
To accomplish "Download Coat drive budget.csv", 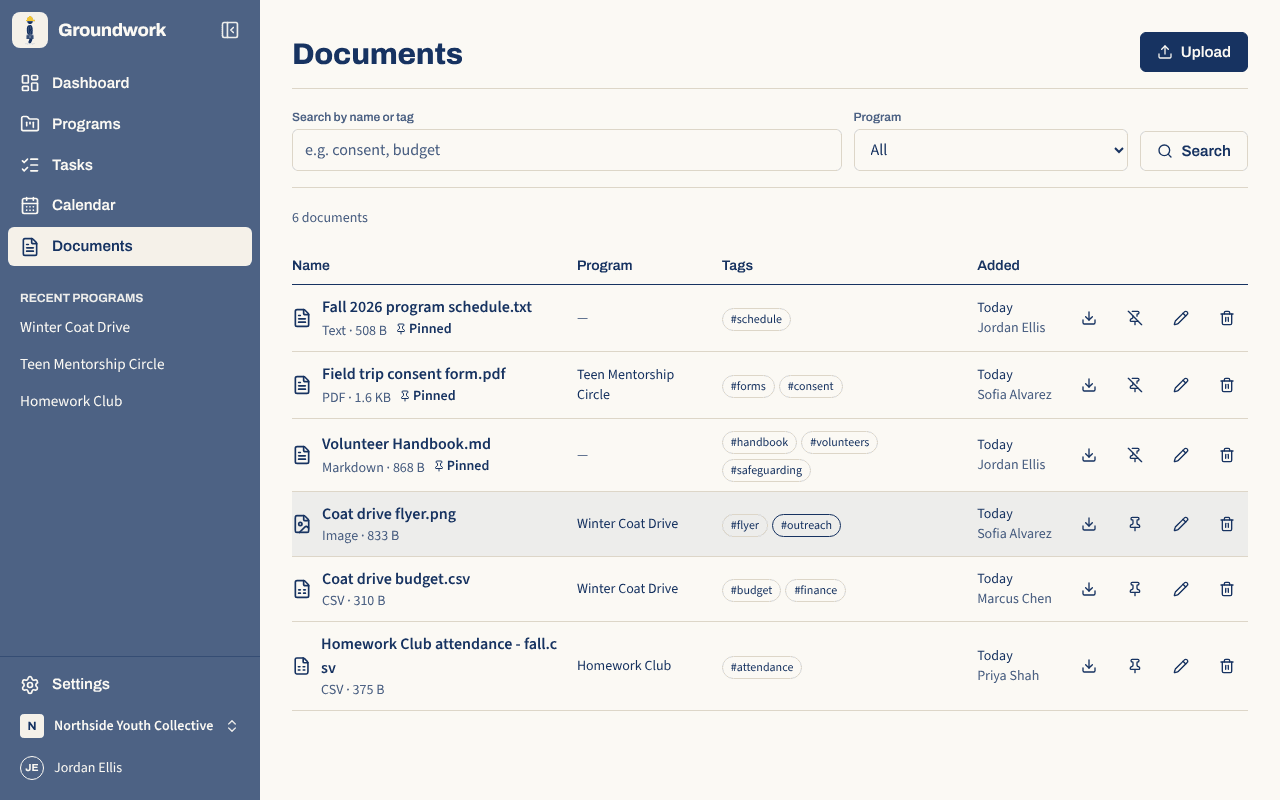I will pyautogui.click(x=1089, y=589).
